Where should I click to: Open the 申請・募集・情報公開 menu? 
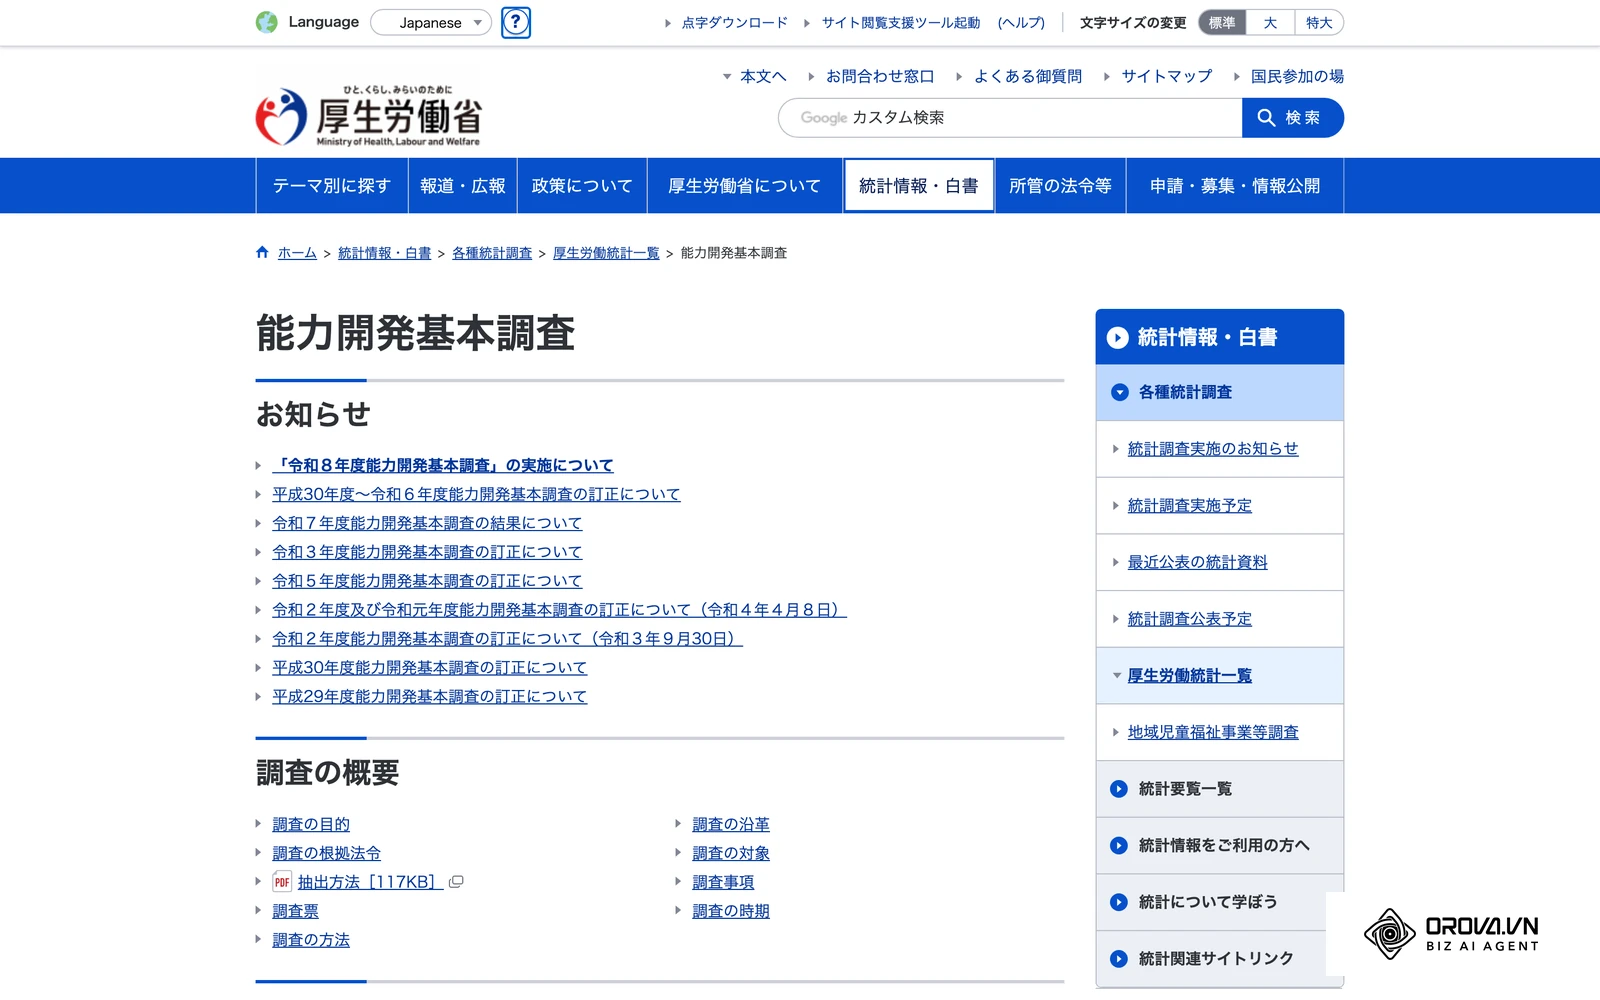(1235, 186)
